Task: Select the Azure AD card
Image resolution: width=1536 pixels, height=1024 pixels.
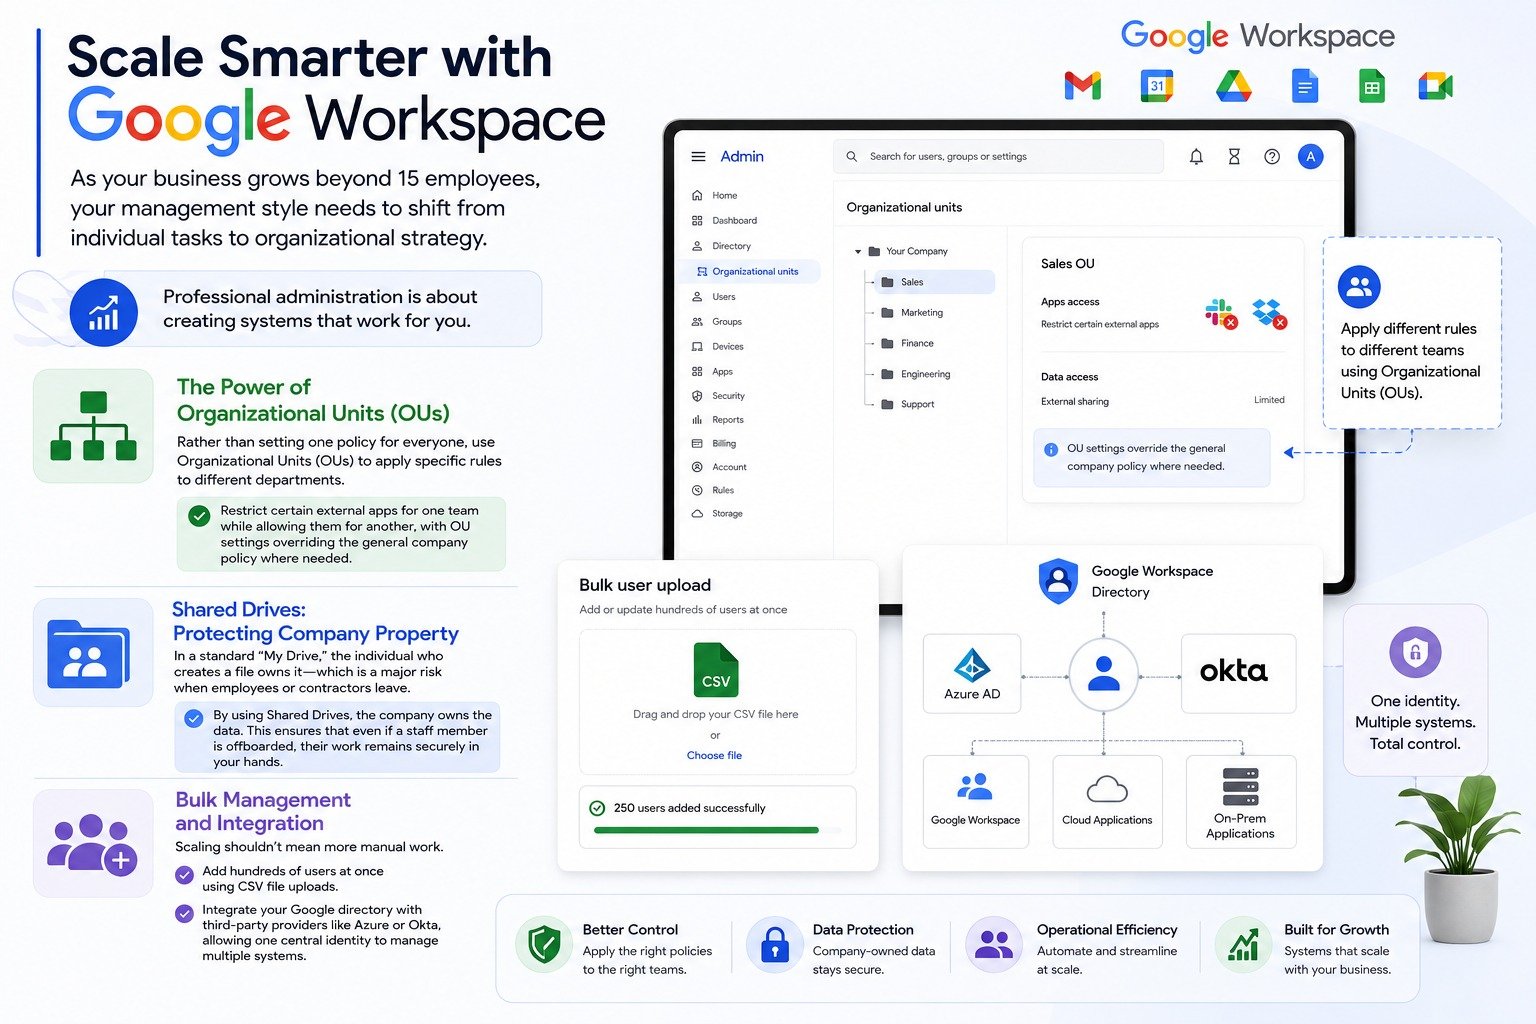Action: click(972, 674)
